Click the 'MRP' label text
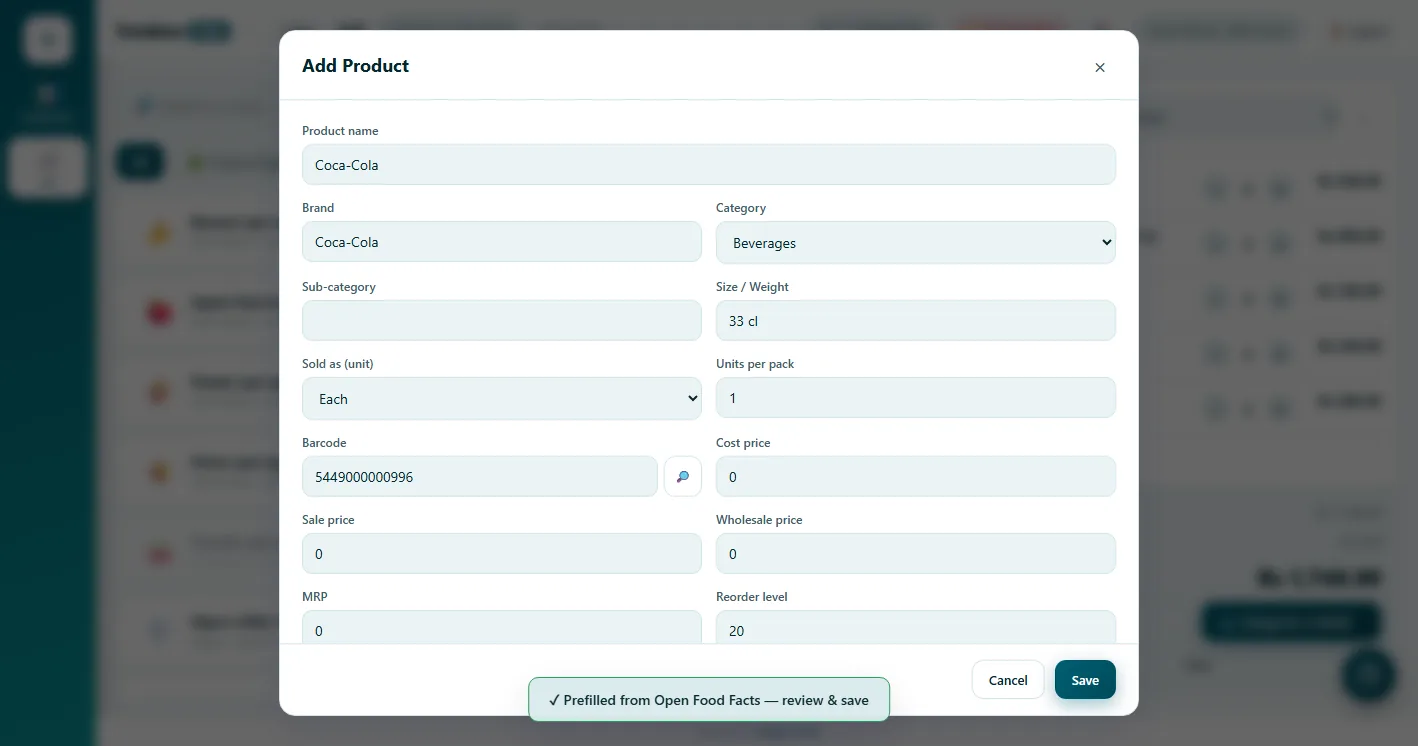 click(315, 597)
